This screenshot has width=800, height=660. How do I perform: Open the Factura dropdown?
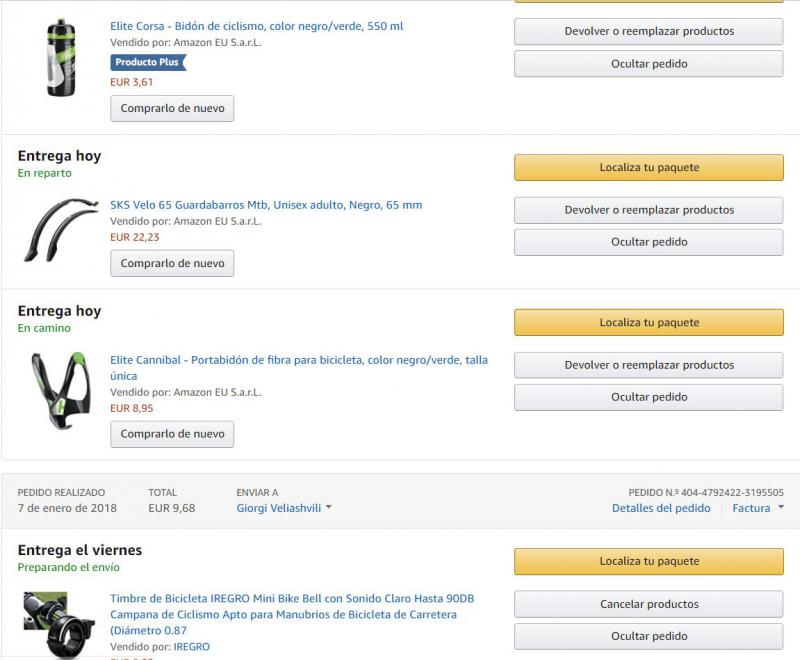[x=758, y=508]
